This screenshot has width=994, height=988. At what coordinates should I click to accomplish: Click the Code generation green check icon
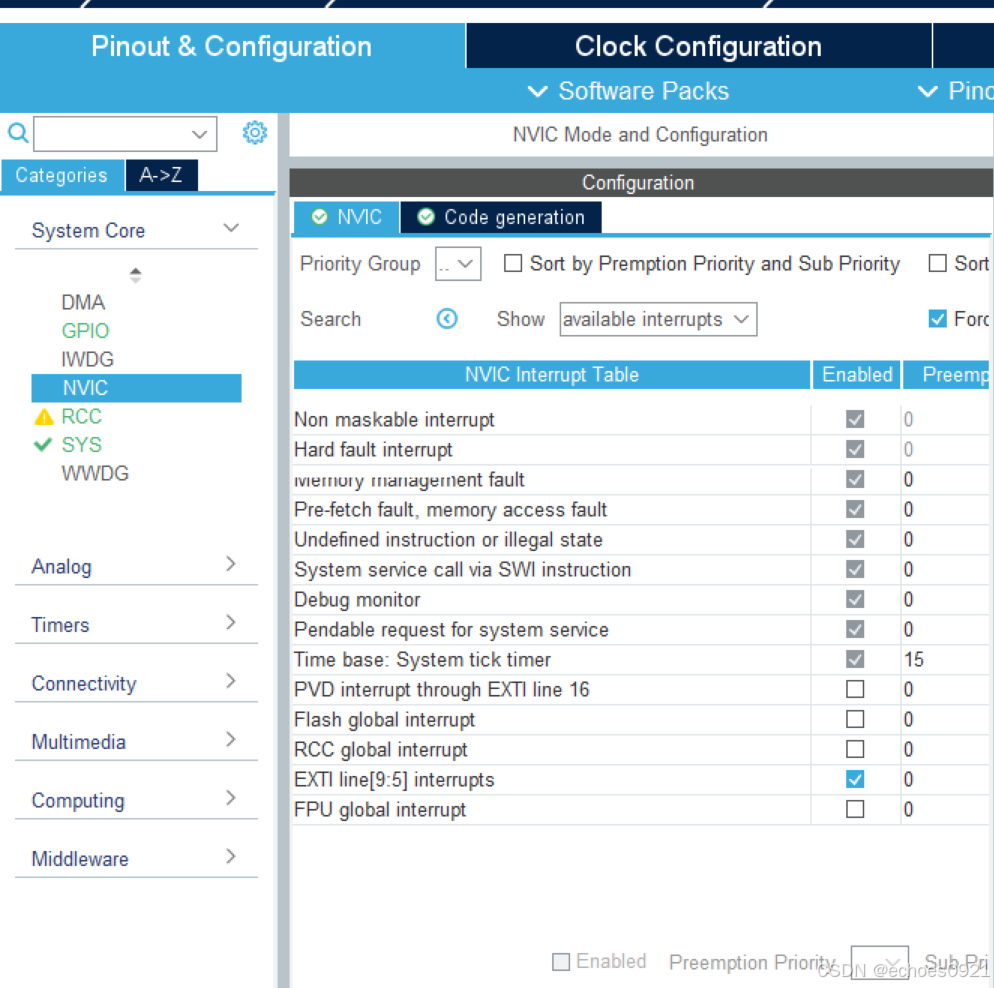(x=426, y=217)
